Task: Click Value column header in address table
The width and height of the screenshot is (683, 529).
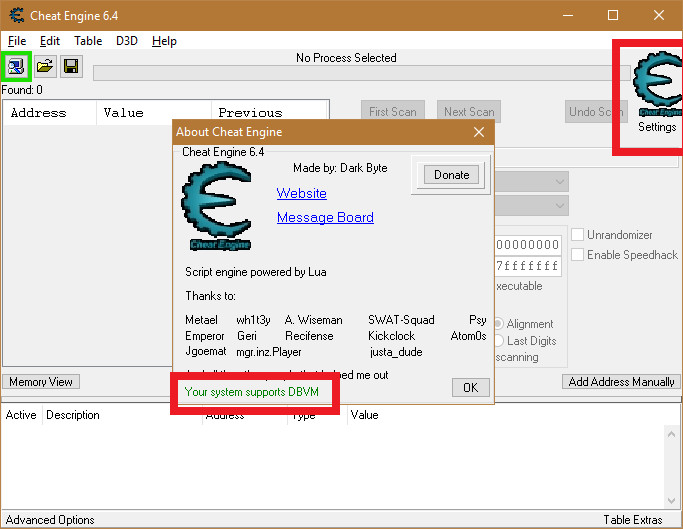Action: pyautogui.click(x=365, y=415)
